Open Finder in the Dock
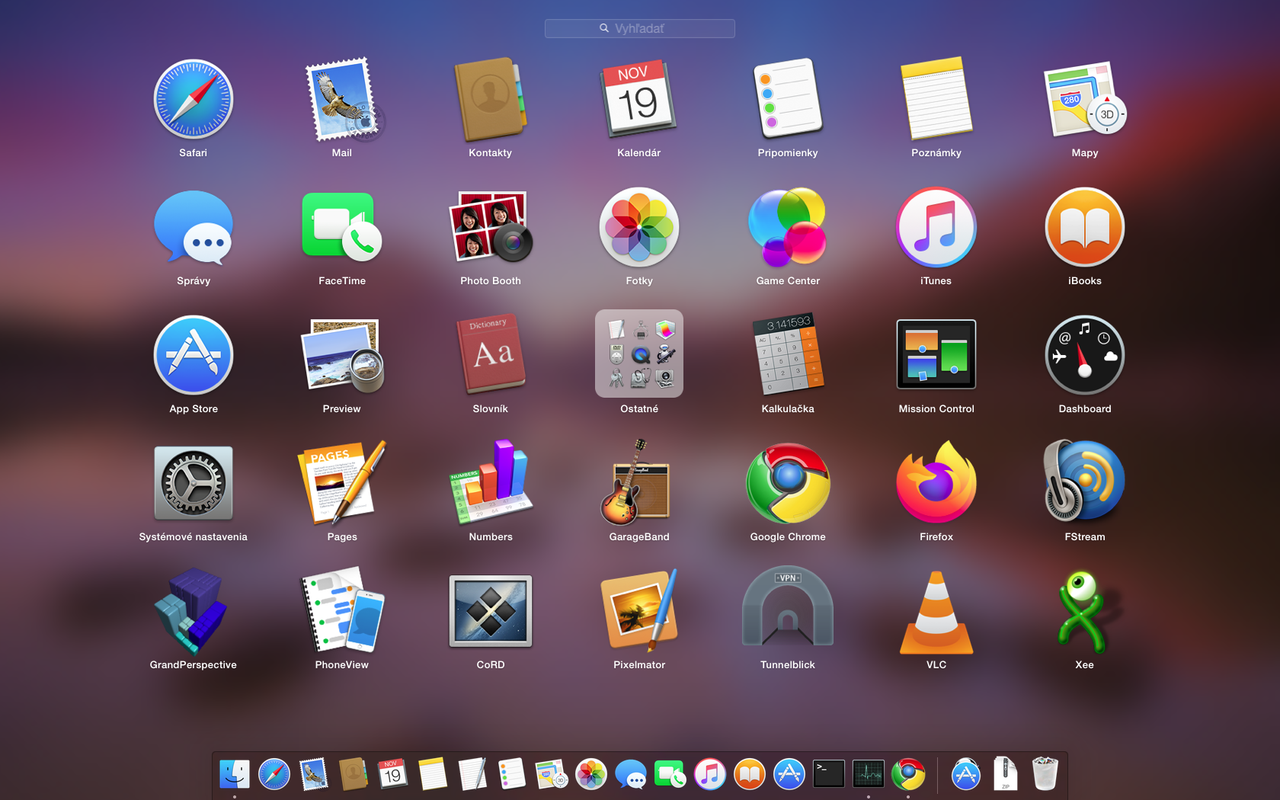This screenshot has height=800, width=1280. coord(235,773)
